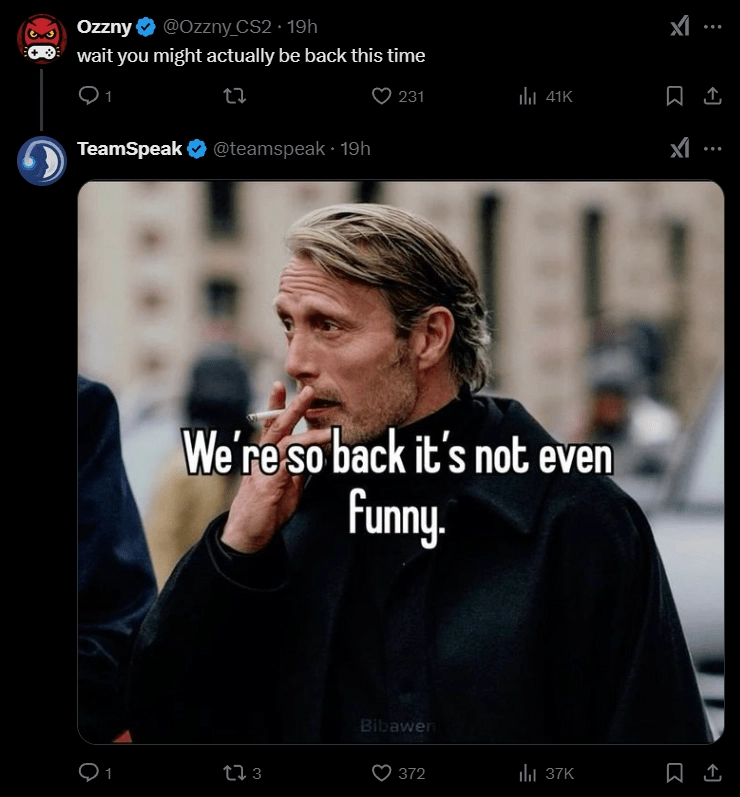View analytics for TeamSpeak's 37K views tweet
This screenshot has height=797, width=740.
pyautogui.click(x=528, y=772)
